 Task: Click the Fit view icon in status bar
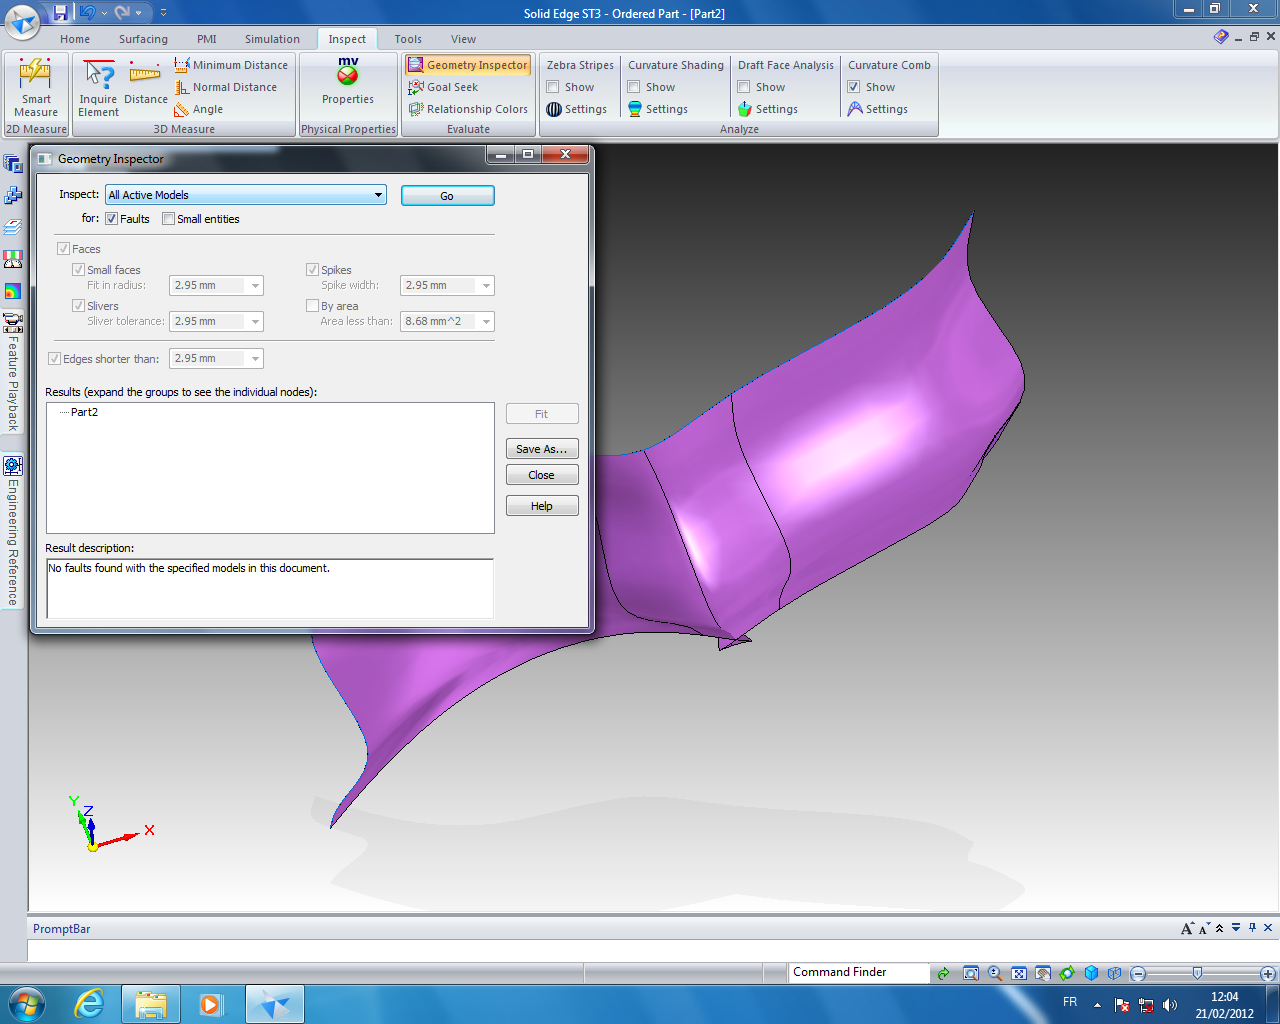[1019, 973]
